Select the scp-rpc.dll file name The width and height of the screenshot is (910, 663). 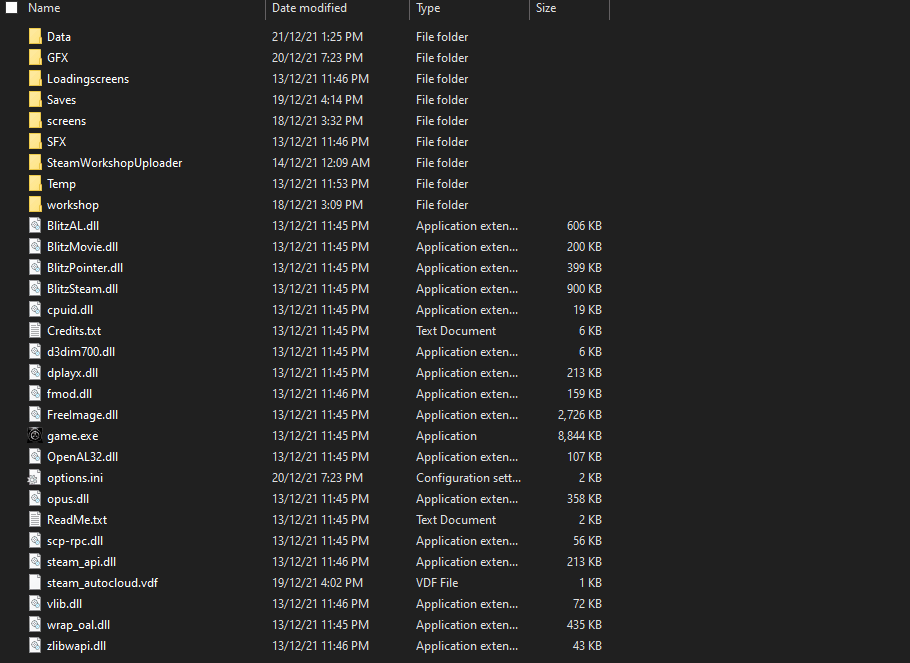click(75, 541)
